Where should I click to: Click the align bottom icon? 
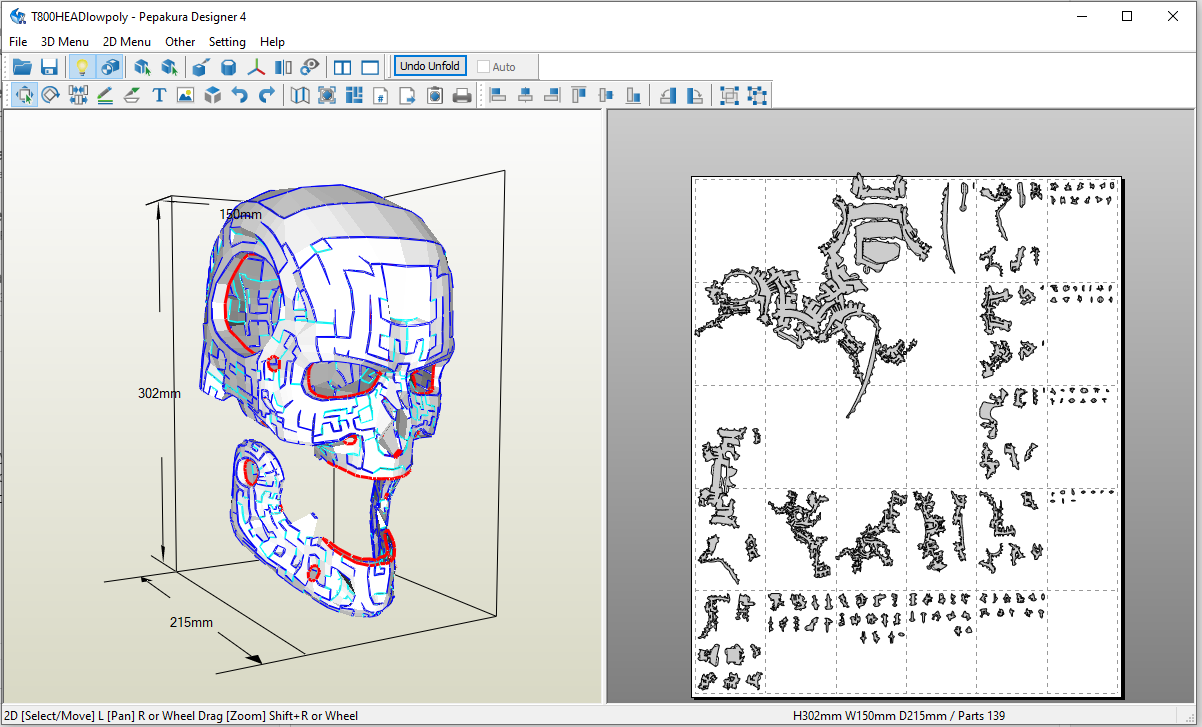pos(633,95)
